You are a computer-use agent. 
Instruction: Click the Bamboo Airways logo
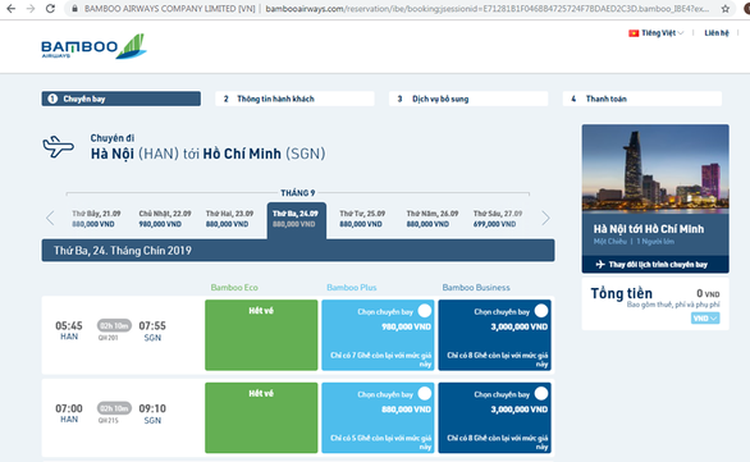click(92, 48)
